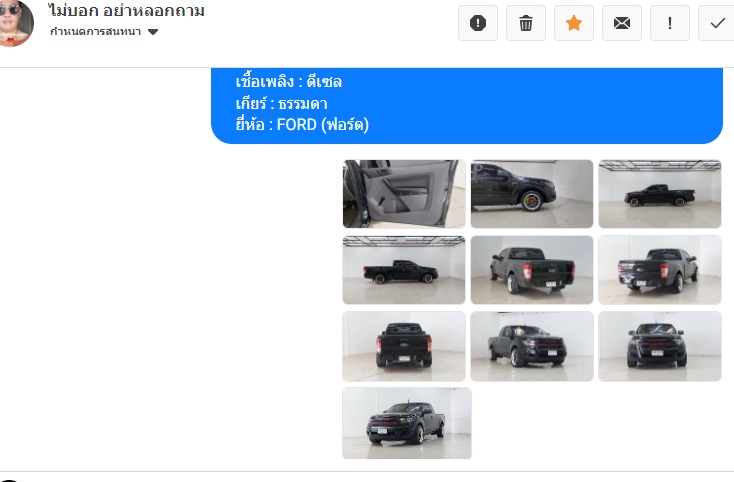Delete conversation with the trash icon

[x=526, y=23]
